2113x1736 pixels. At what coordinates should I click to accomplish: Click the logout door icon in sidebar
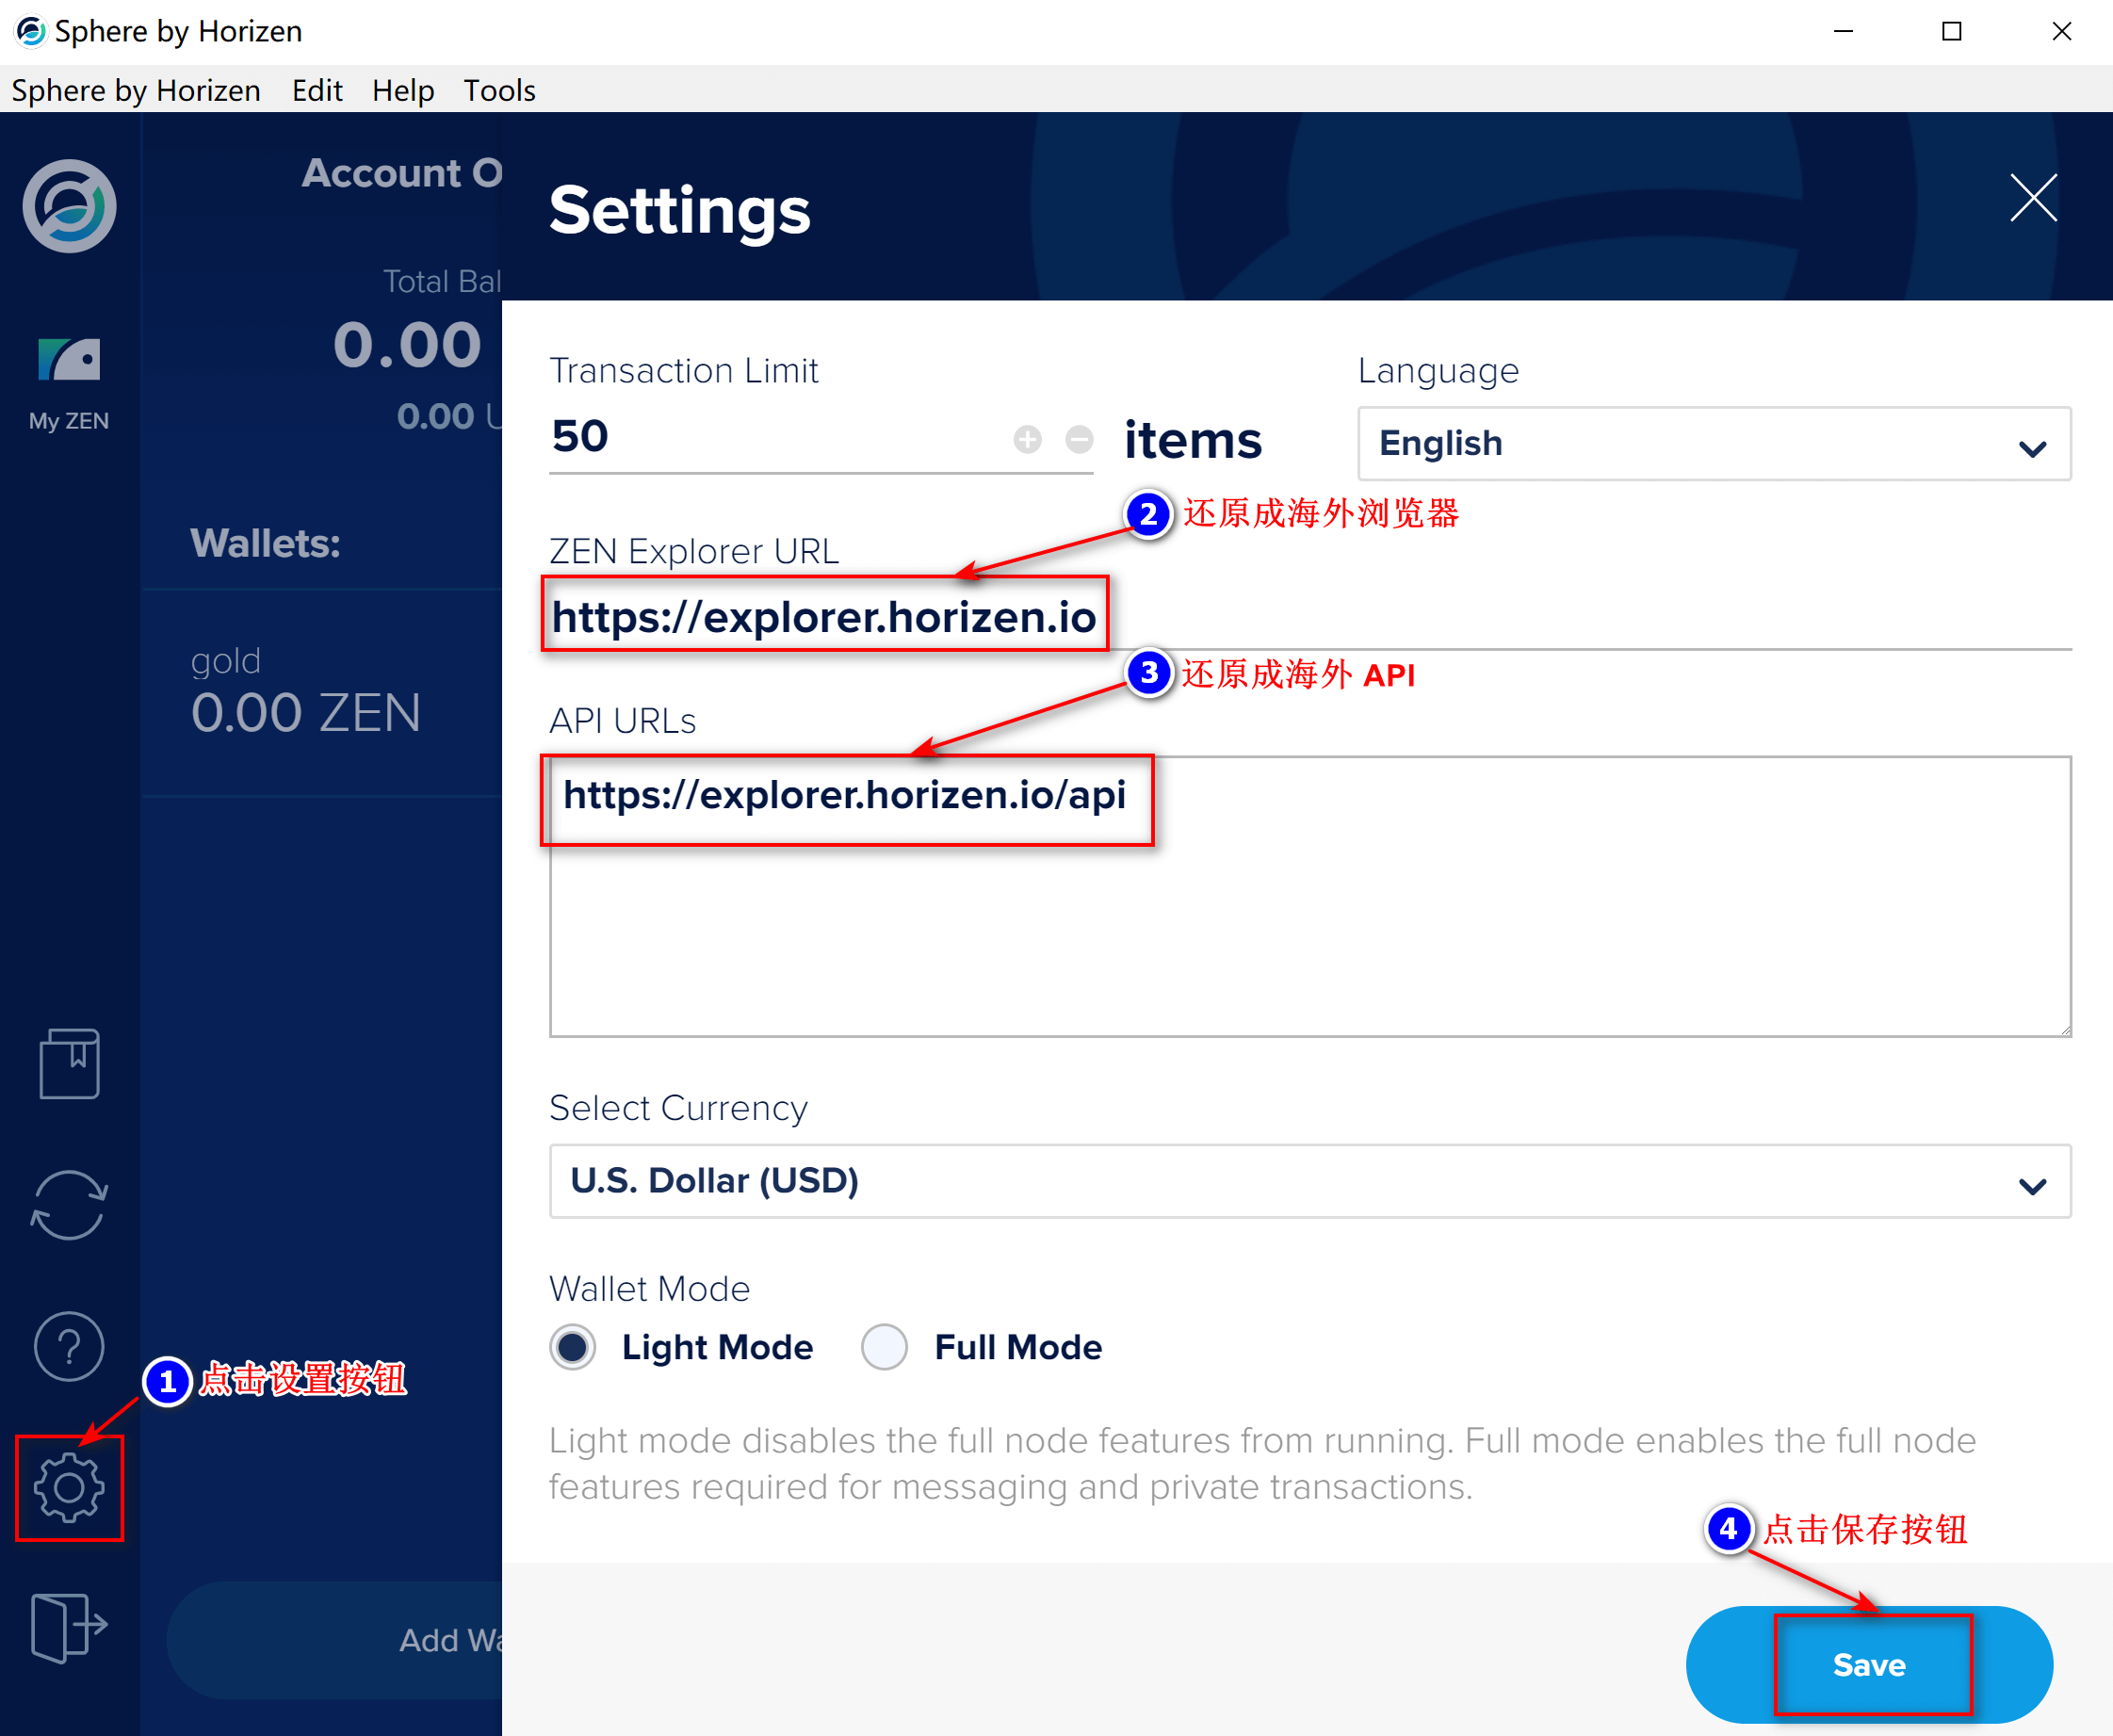(69, 1628)
